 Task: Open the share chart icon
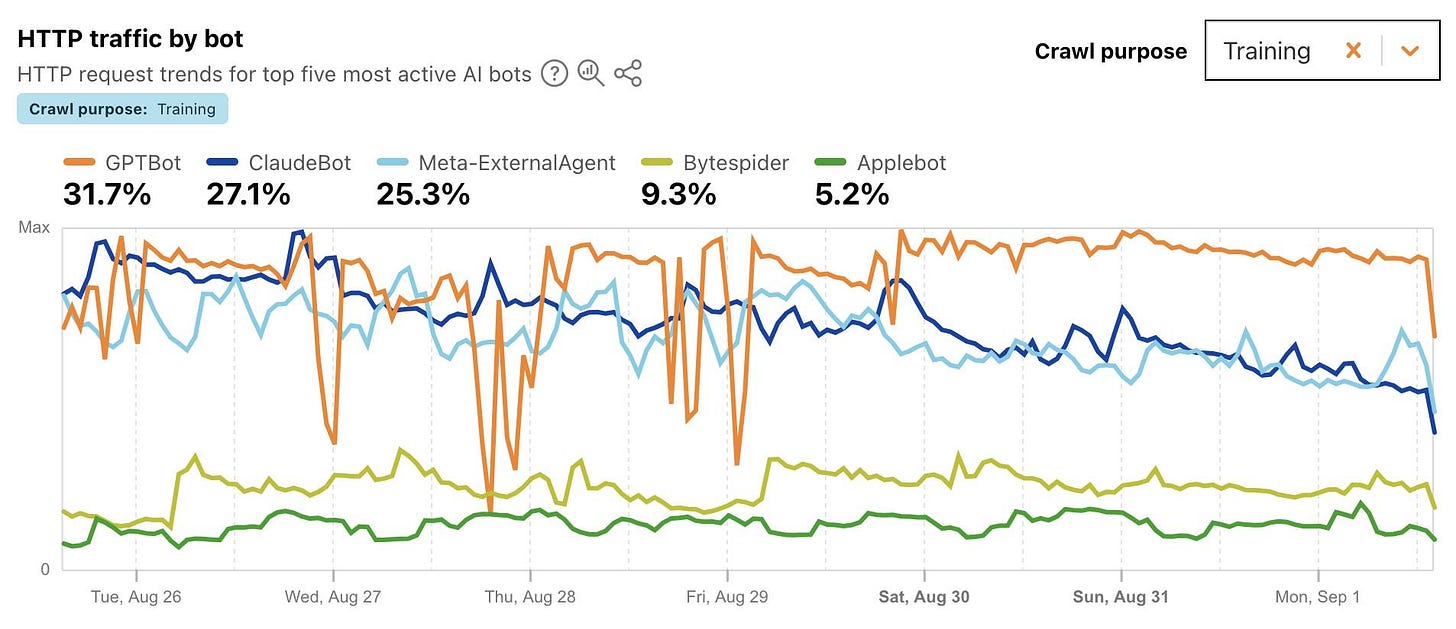(628, 74)
